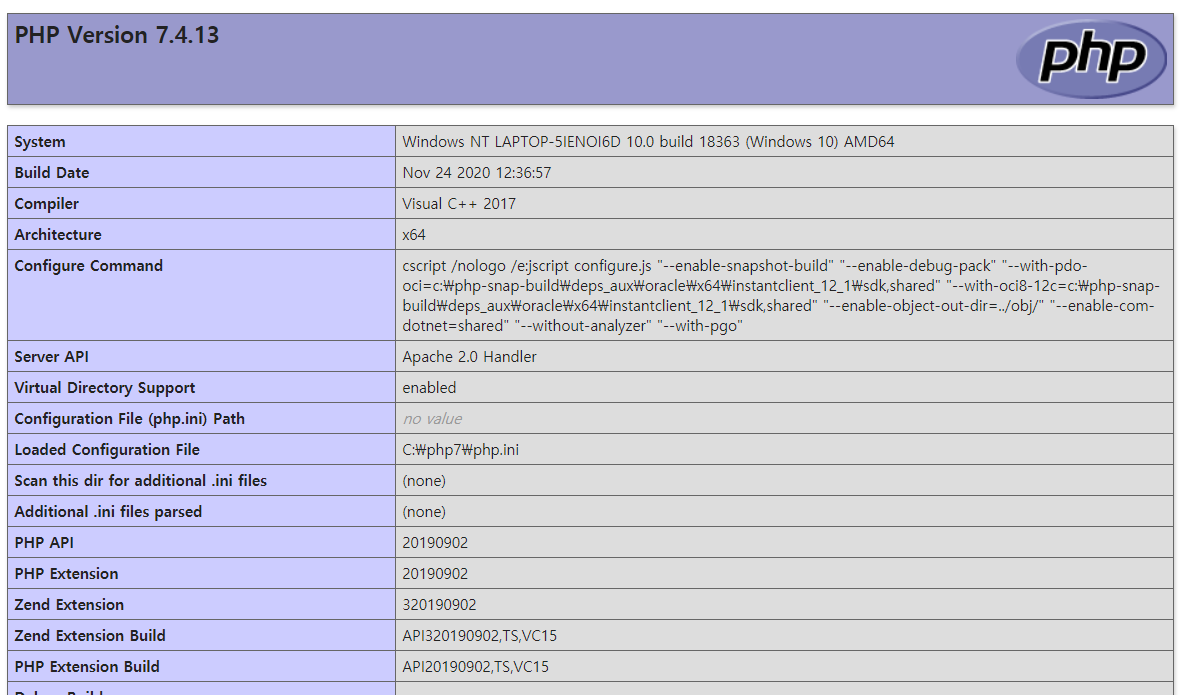Screen dimensions: 1180x695
Task: Click the 'Zend Extension Build' label
Action: pyautogui.click(x=90, y=635)
